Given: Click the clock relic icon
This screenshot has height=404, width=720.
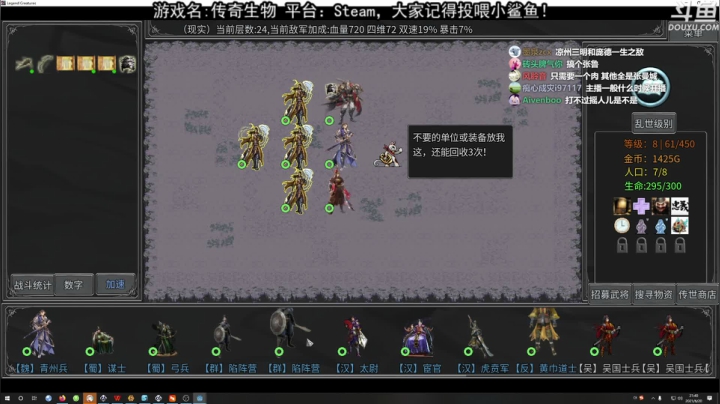Looking at the screenshot, I should (622, 225).
